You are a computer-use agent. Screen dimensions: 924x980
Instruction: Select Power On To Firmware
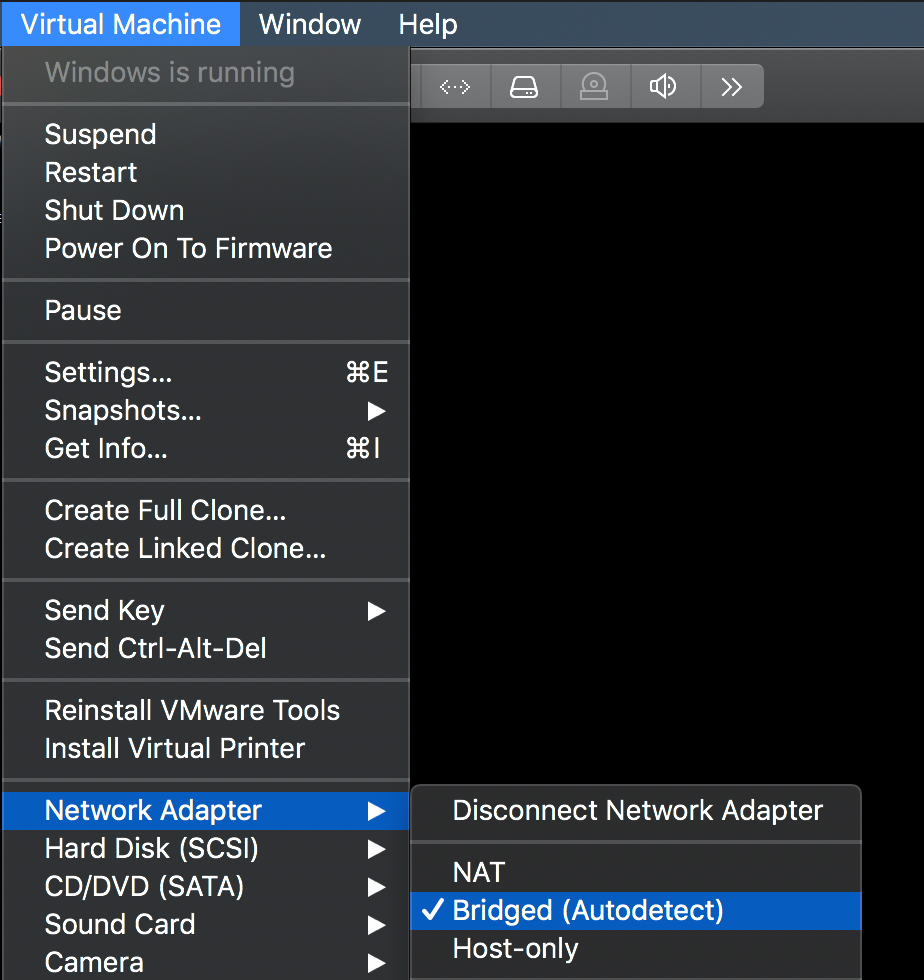pos(206,249)
